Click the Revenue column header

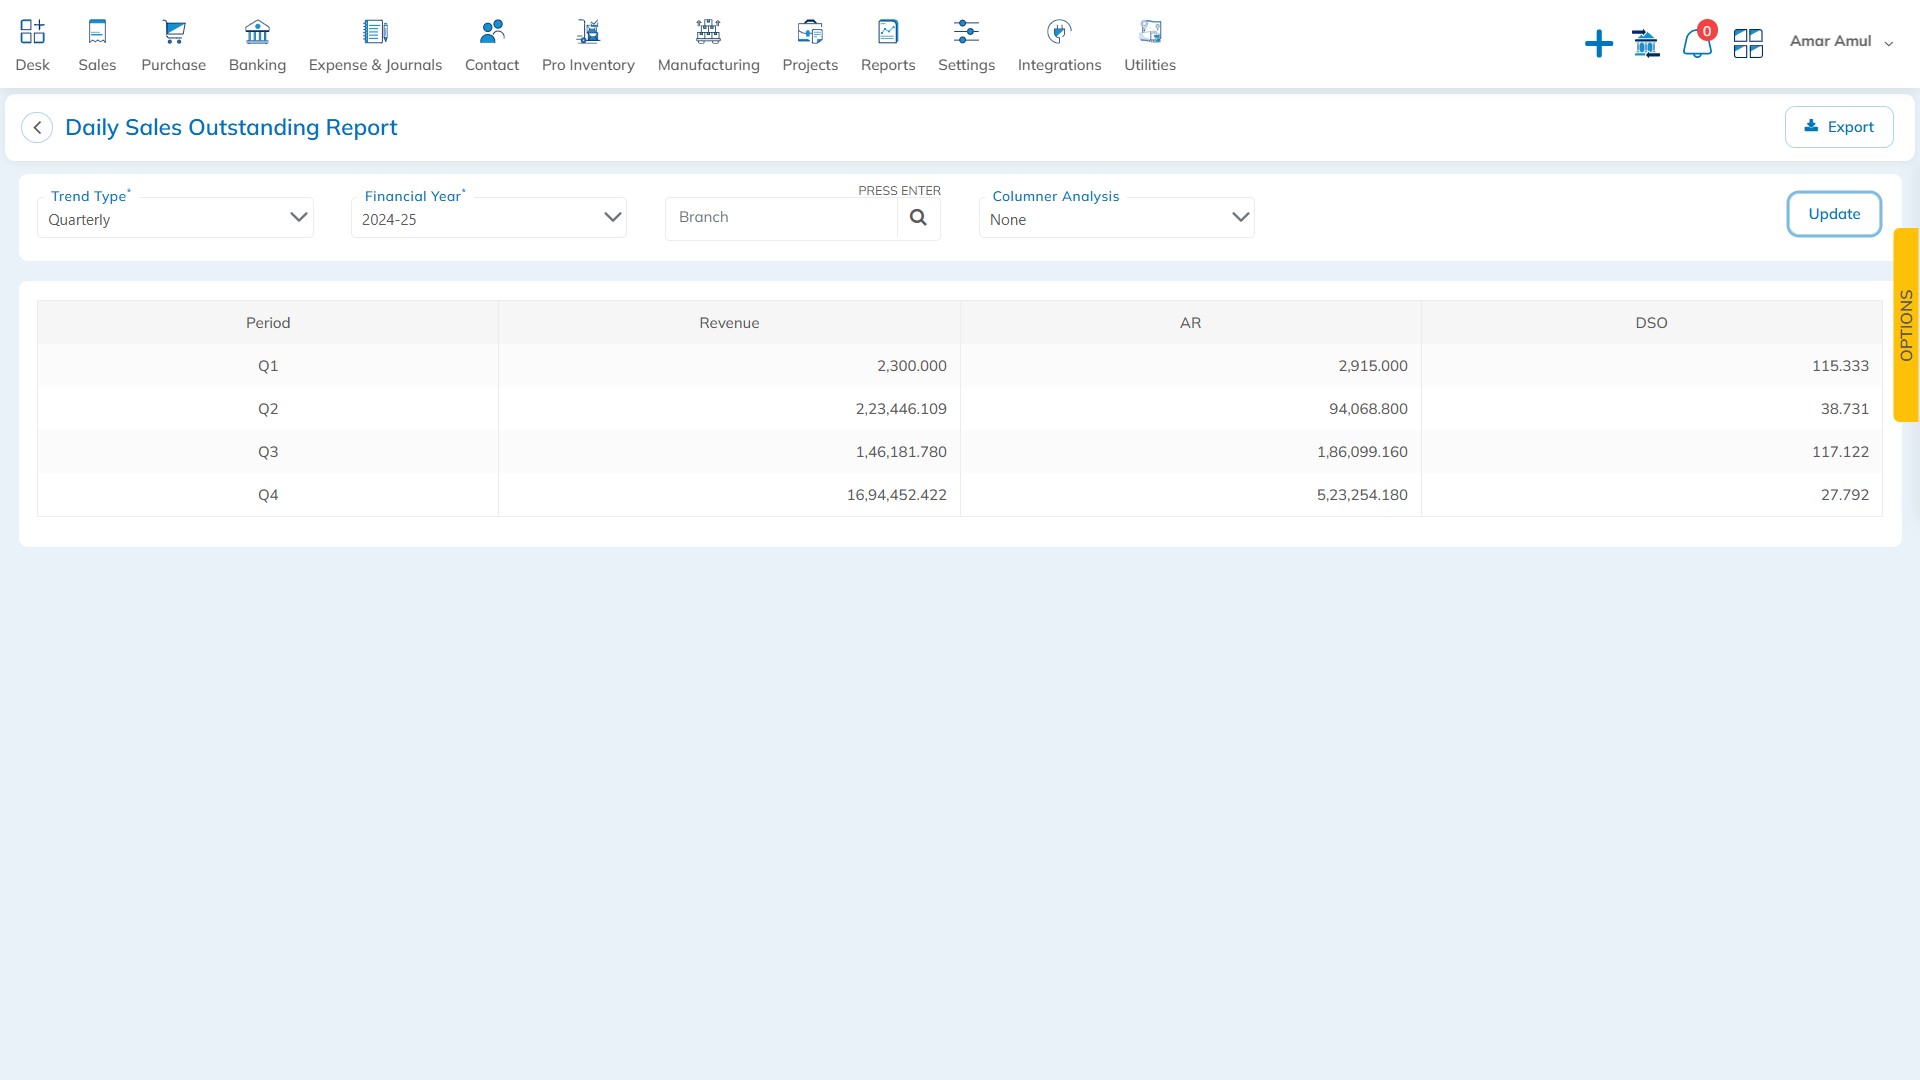pos(729,323)
